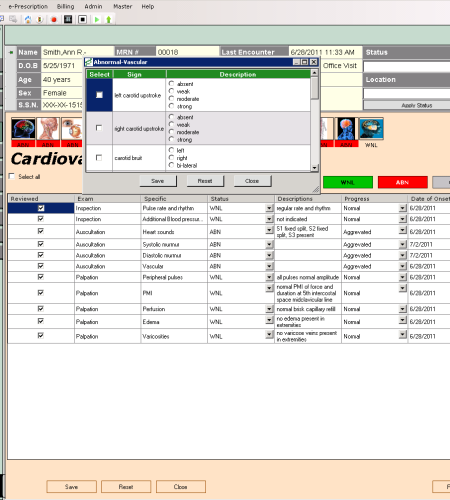Click the bottom Reset button of Cardiovascular form

click(x=126, y=487)
